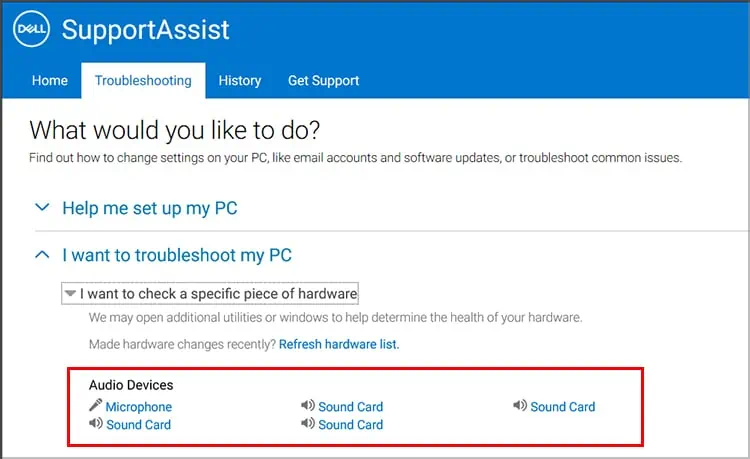Screen dimensions: 750x459
Task: Click the speaker icon beneath the Microphone entry
Action: [95, 424]
